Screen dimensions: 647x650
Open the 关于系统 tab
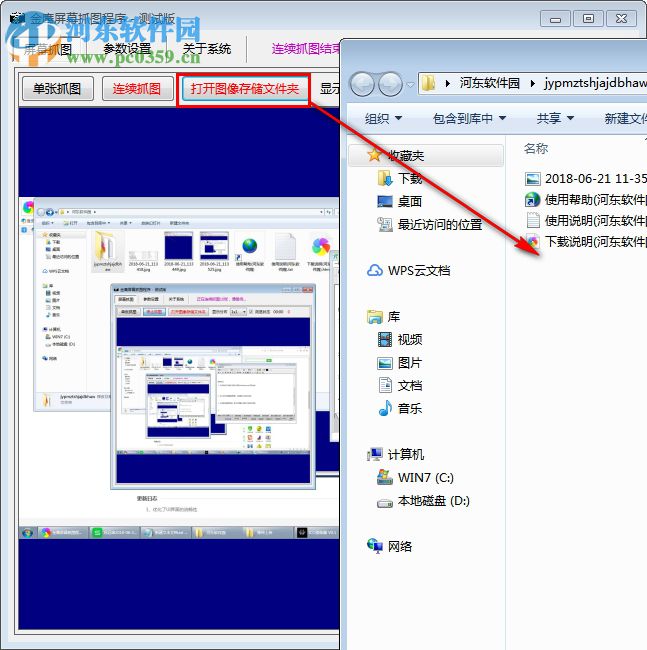[206, 49]
